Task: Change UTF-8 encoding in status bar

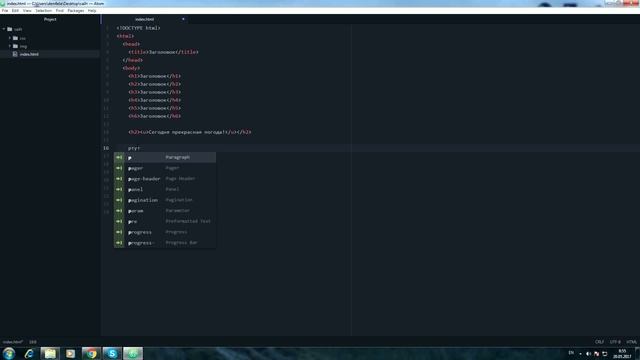Action: [615, 342]
